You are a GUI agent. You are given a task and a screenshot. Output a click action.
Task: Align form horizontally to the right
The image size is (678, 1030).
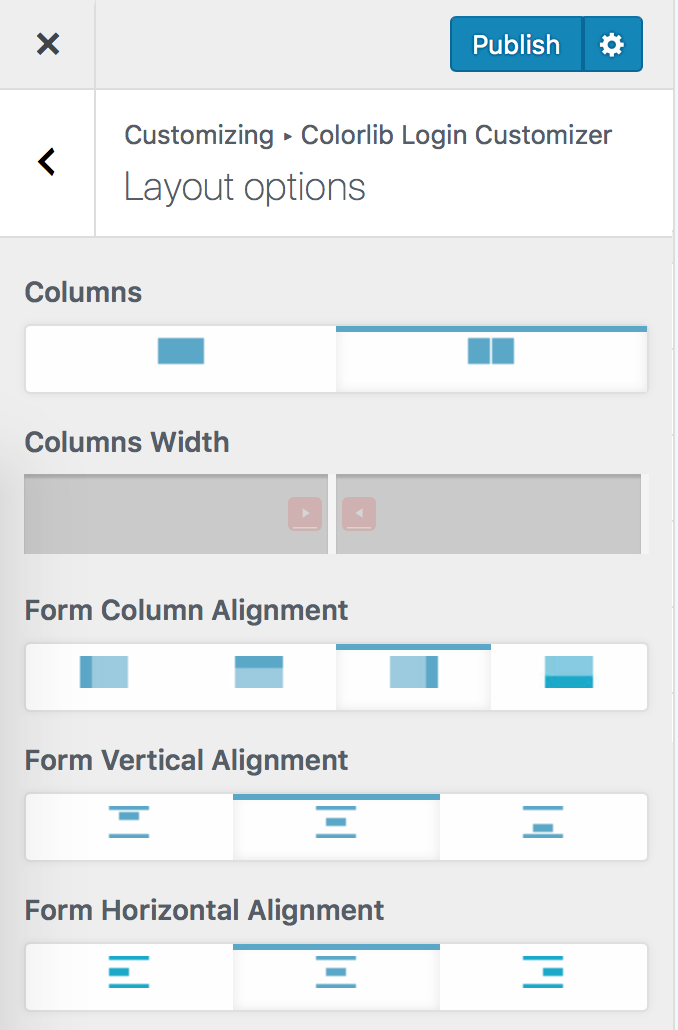tap(542, 977)
